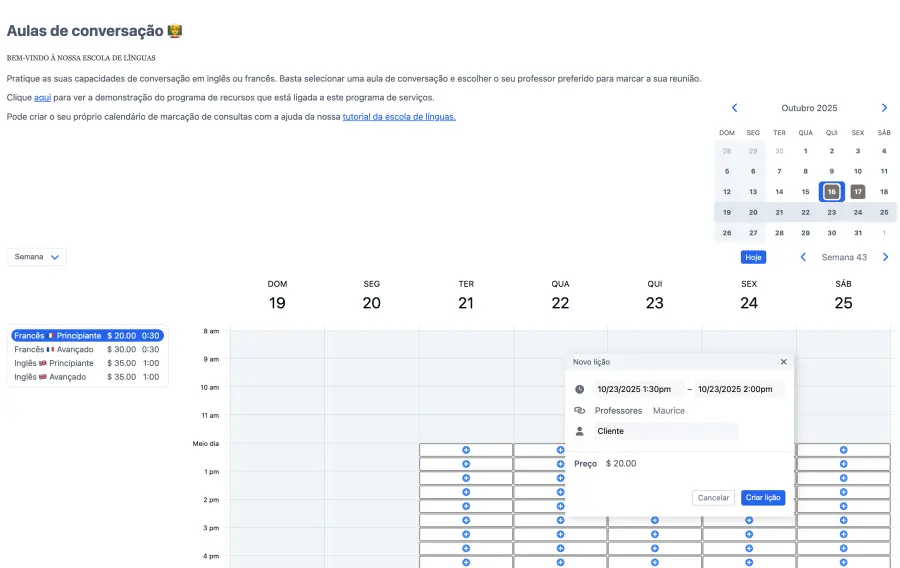Add lesson on TER 21 at 3 pm slot
The height and width of the screenshot is (568, 900).
[466, 534]
